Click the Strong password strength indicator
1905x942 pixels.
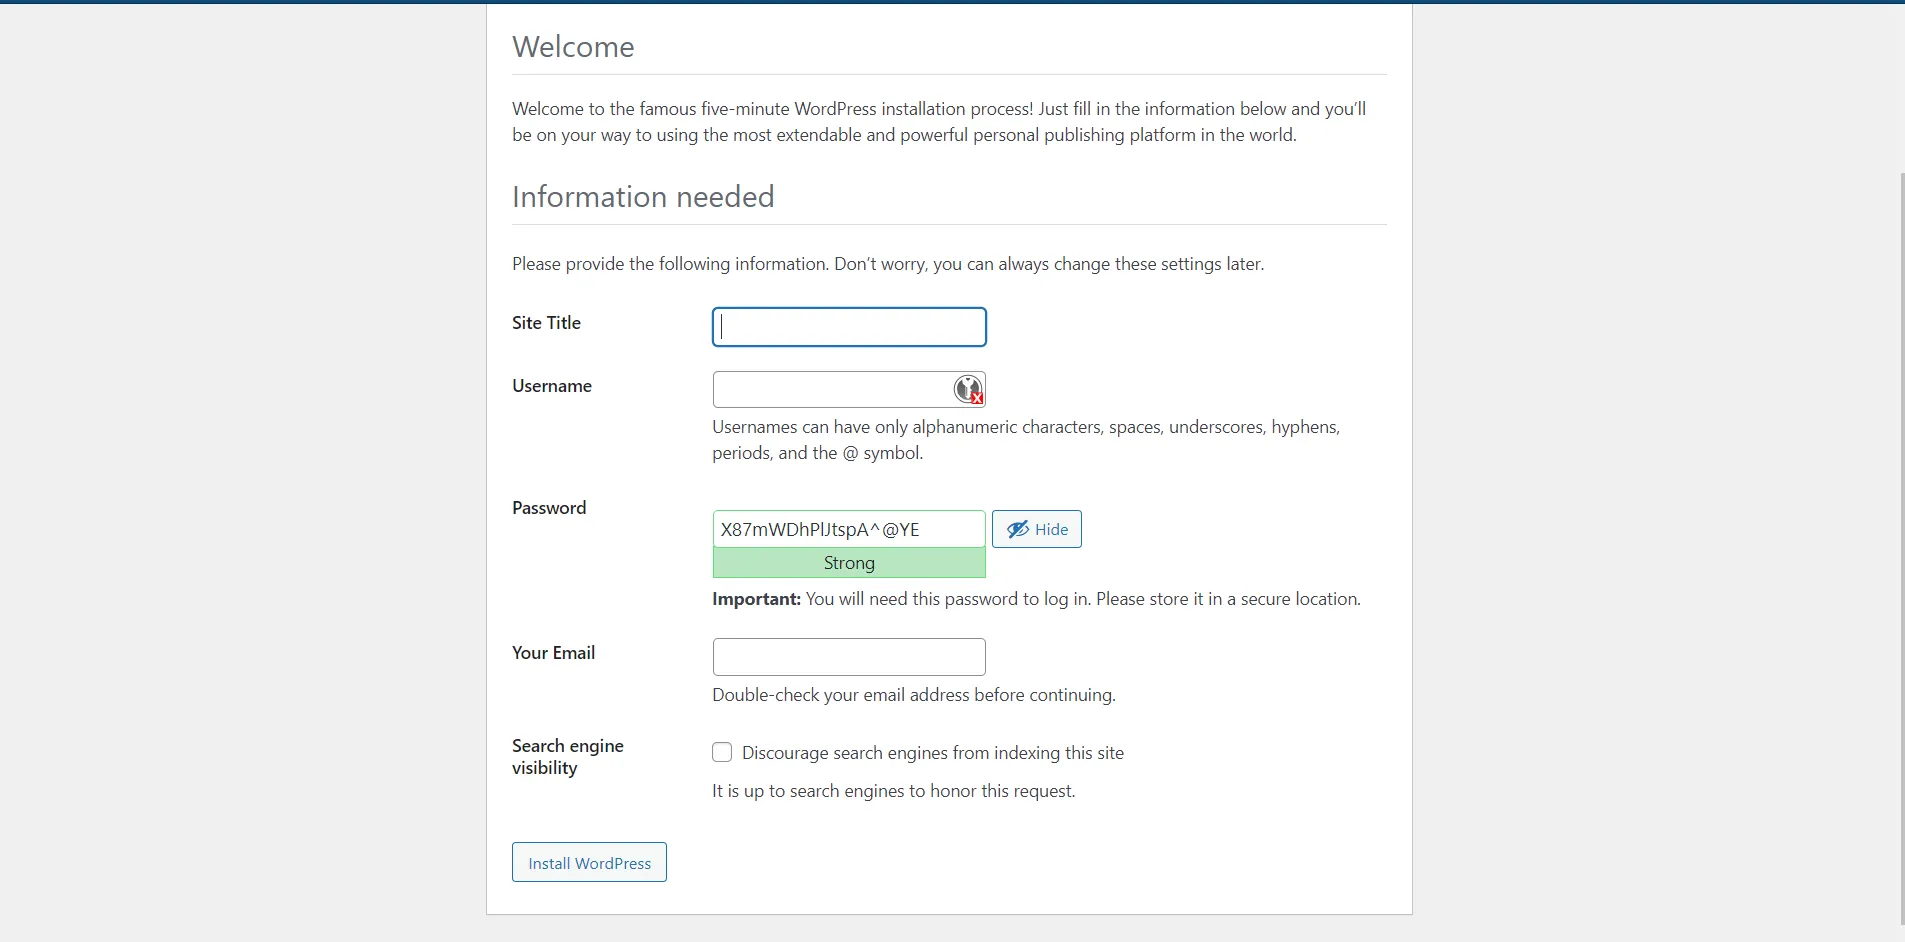tap(849, 563)
